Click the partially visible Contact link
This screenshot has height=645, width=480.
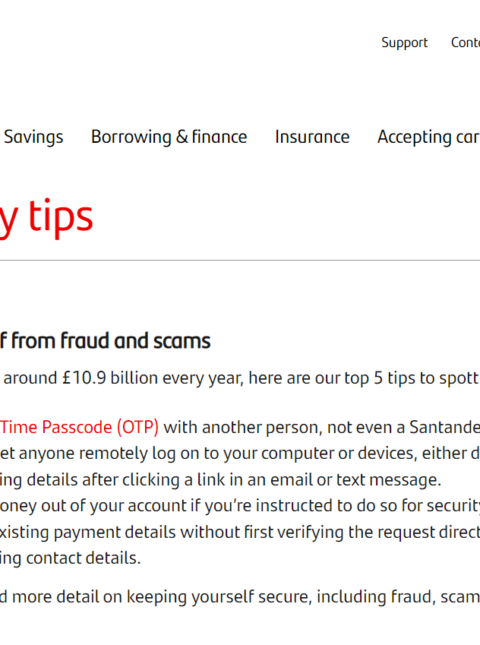pos(465,42)
